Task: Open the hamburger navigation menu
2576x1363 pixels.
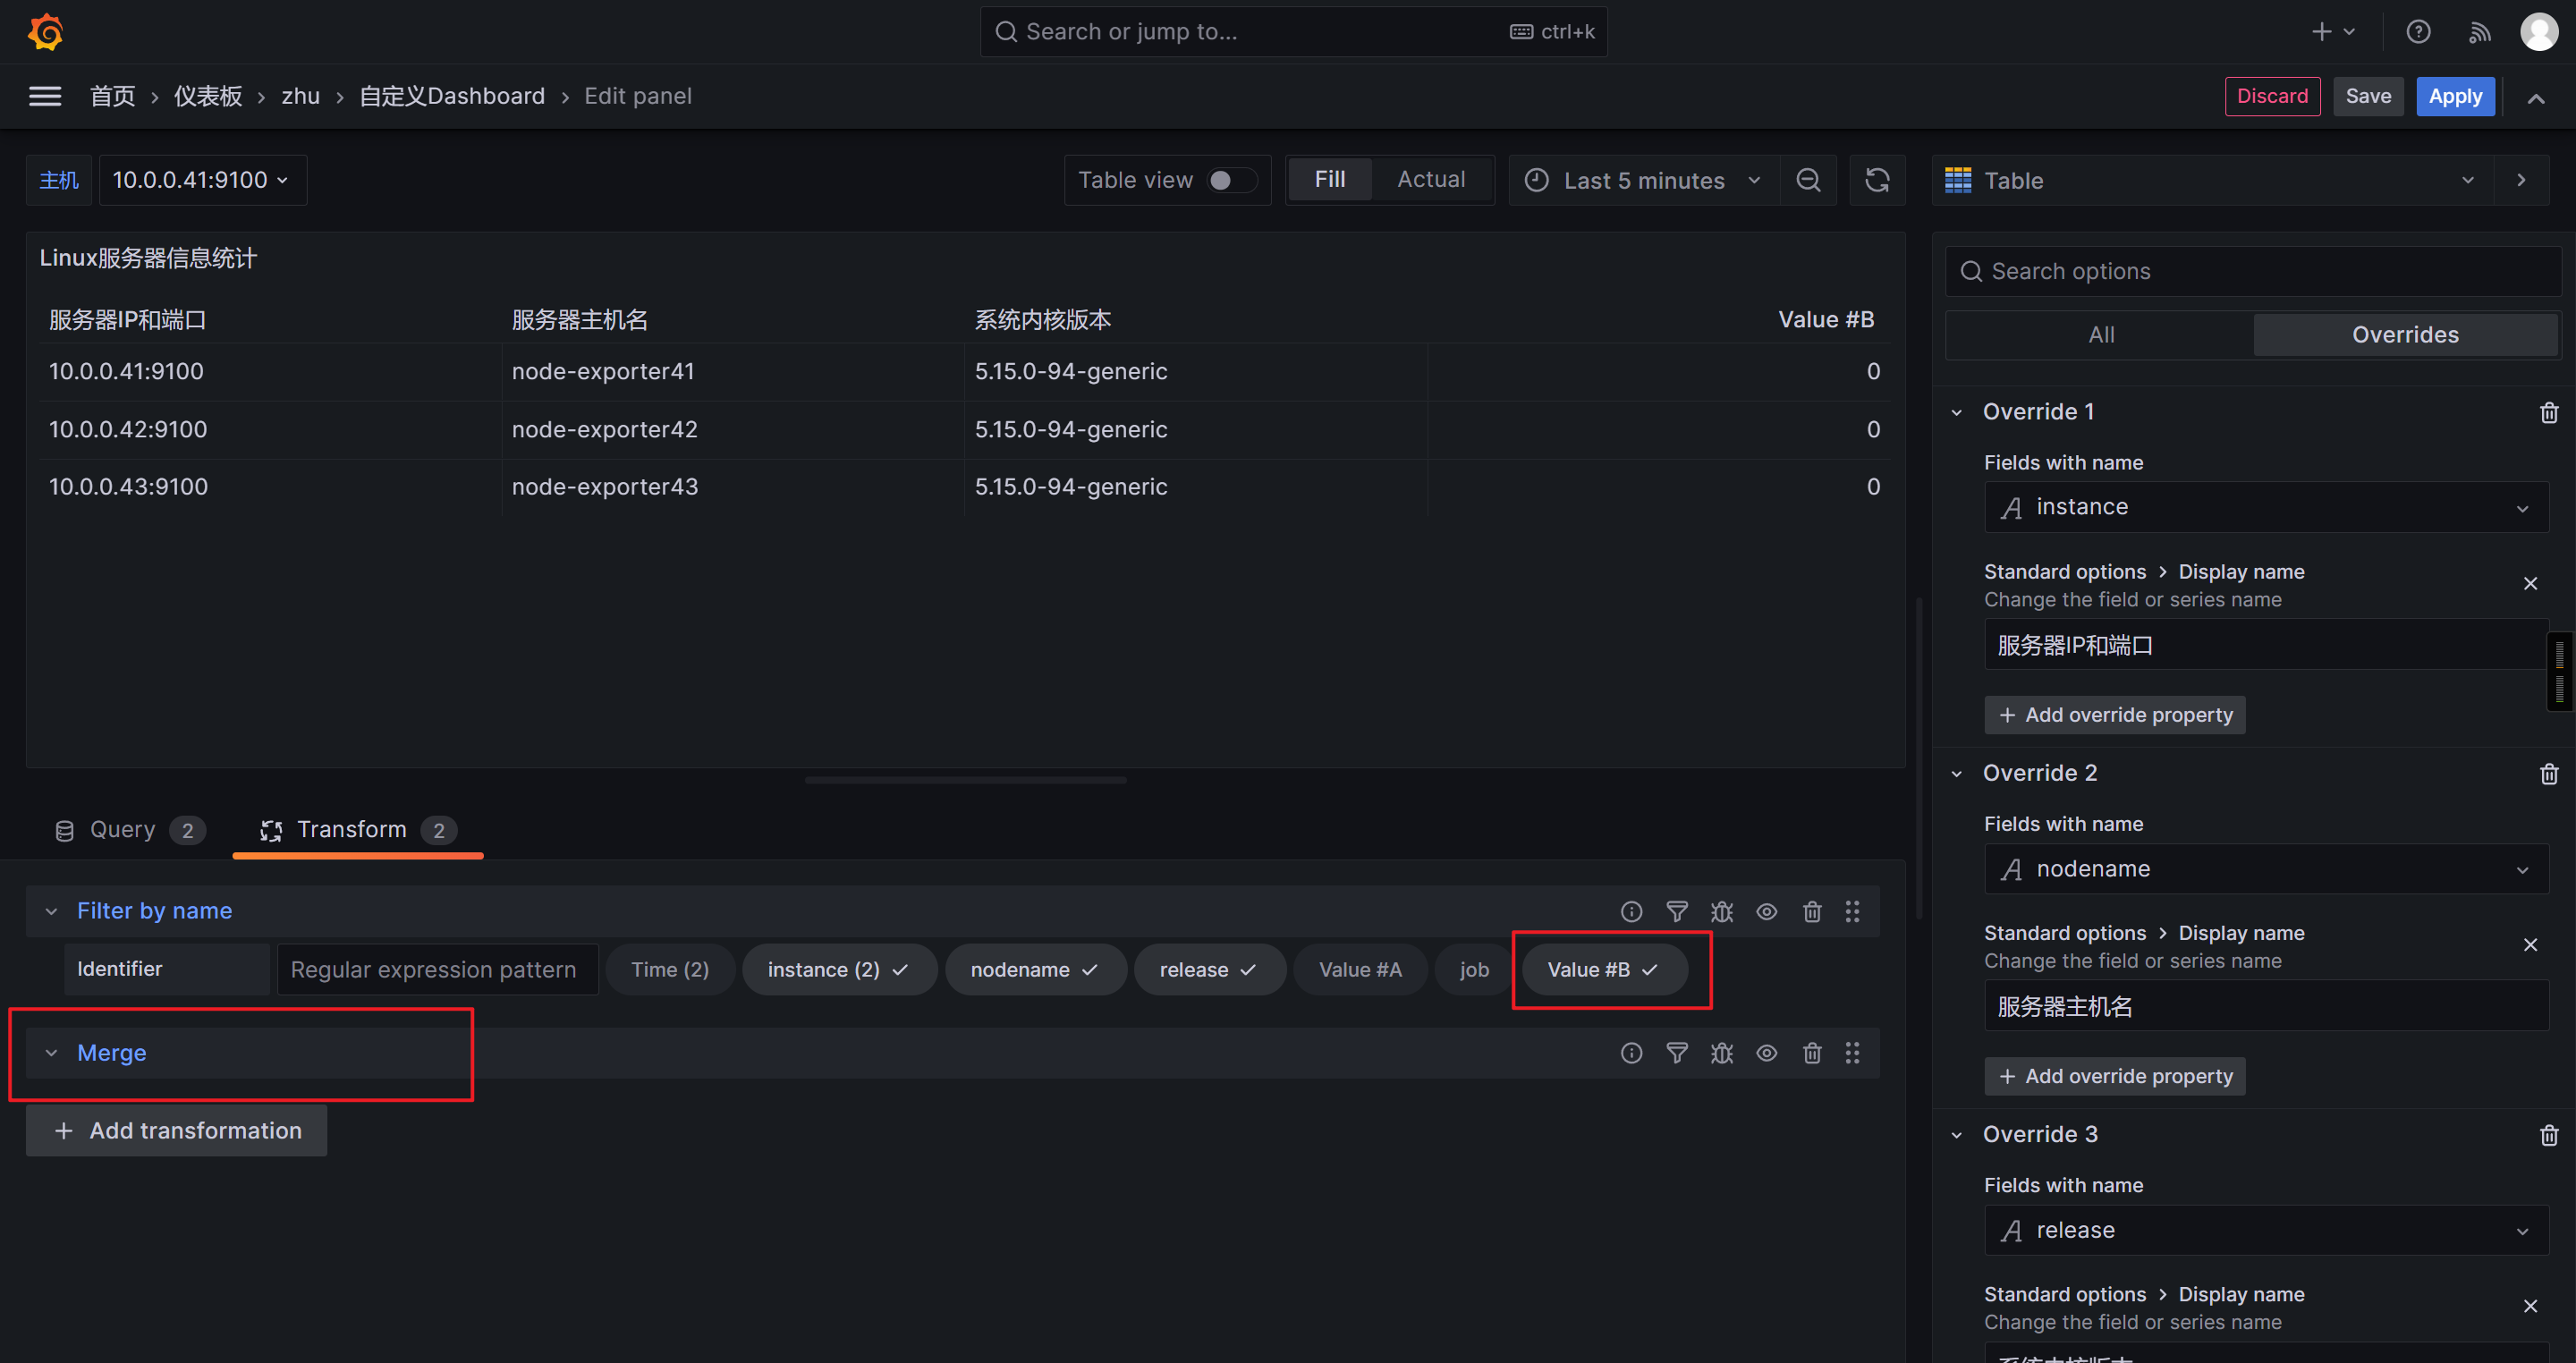Action: [45, 96]
